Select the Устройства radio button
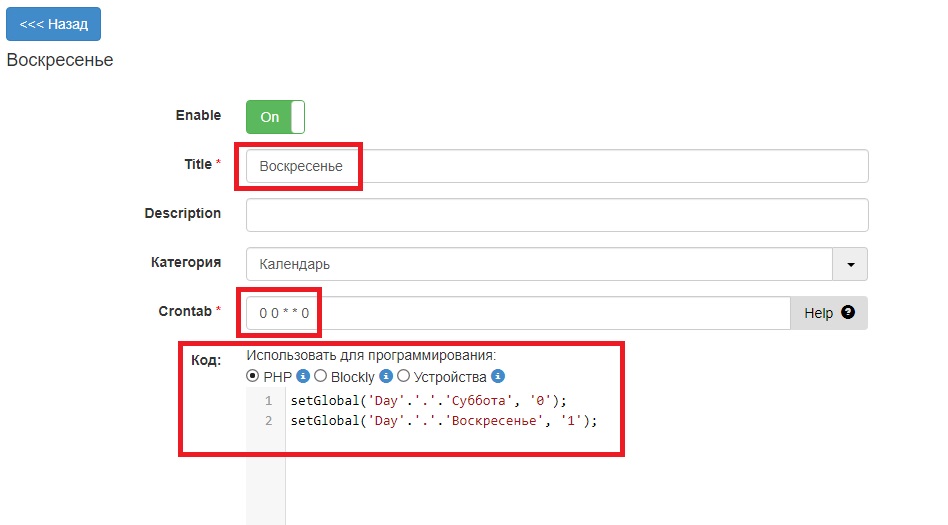Image resolution: width=948 pixels, height=525 pixels. tap(404, 377)
